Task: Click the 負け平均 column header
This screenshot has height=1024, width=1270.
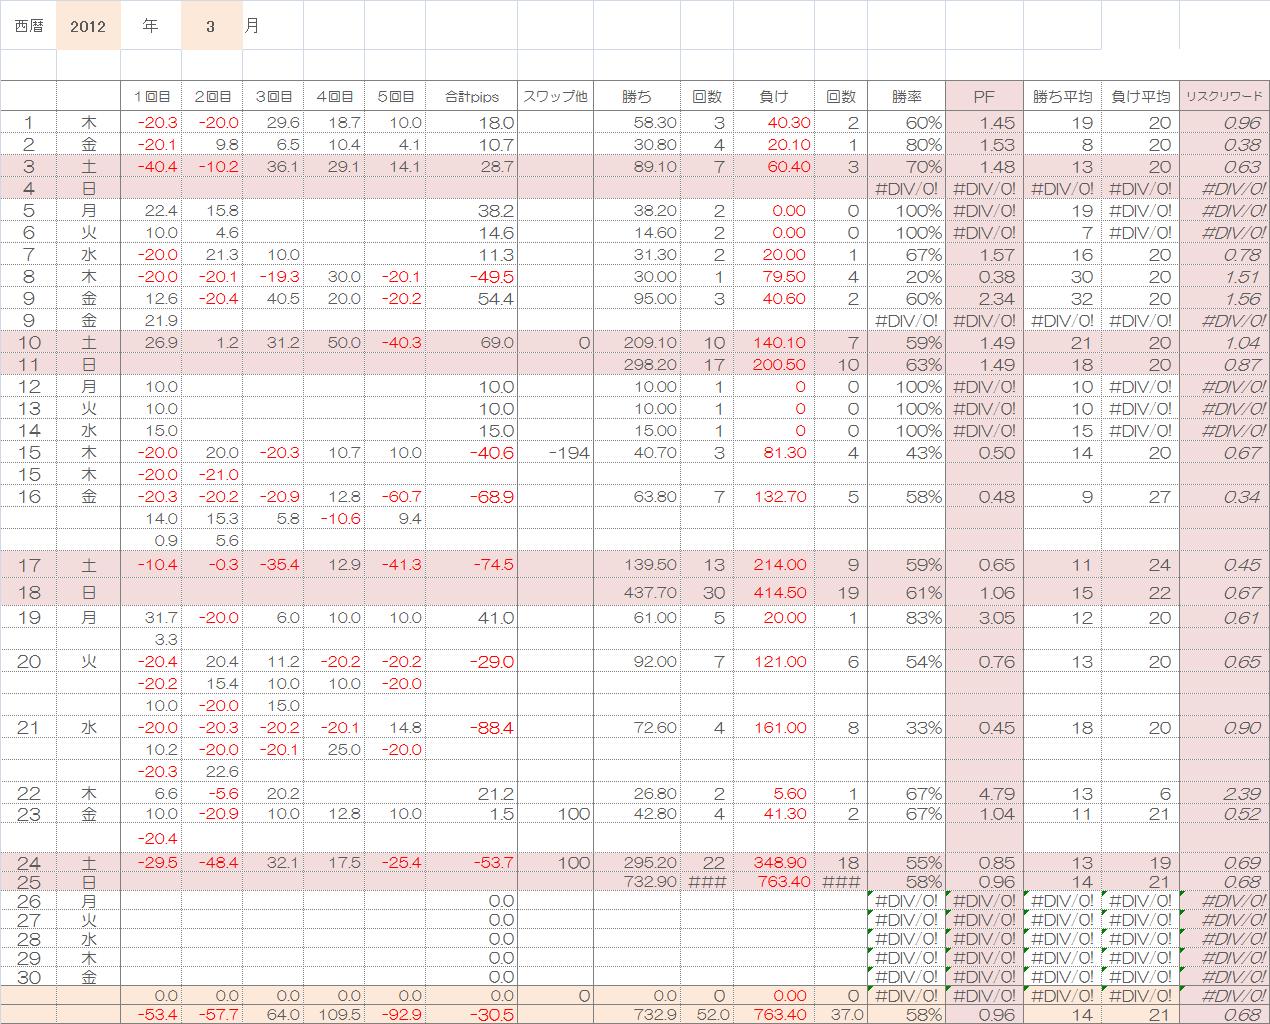Action: 1140,97
